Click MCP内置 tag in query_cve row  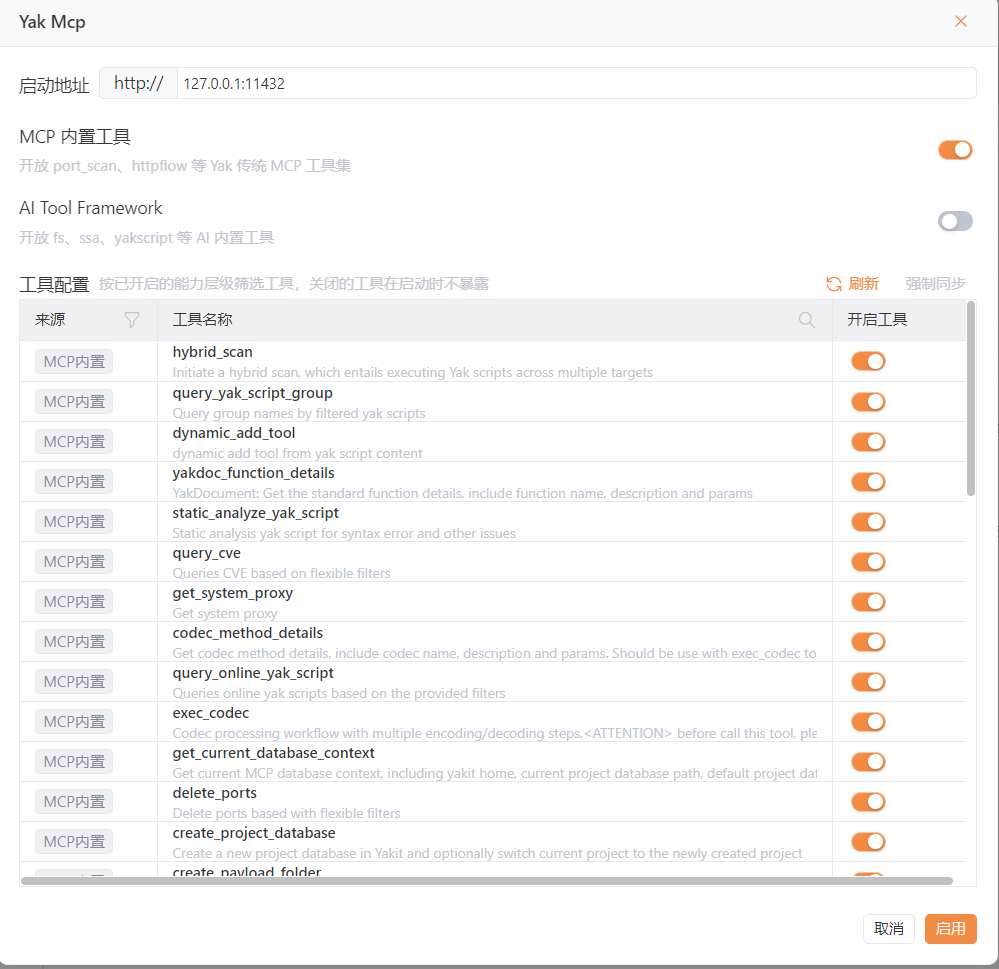(x=74, y=561)
